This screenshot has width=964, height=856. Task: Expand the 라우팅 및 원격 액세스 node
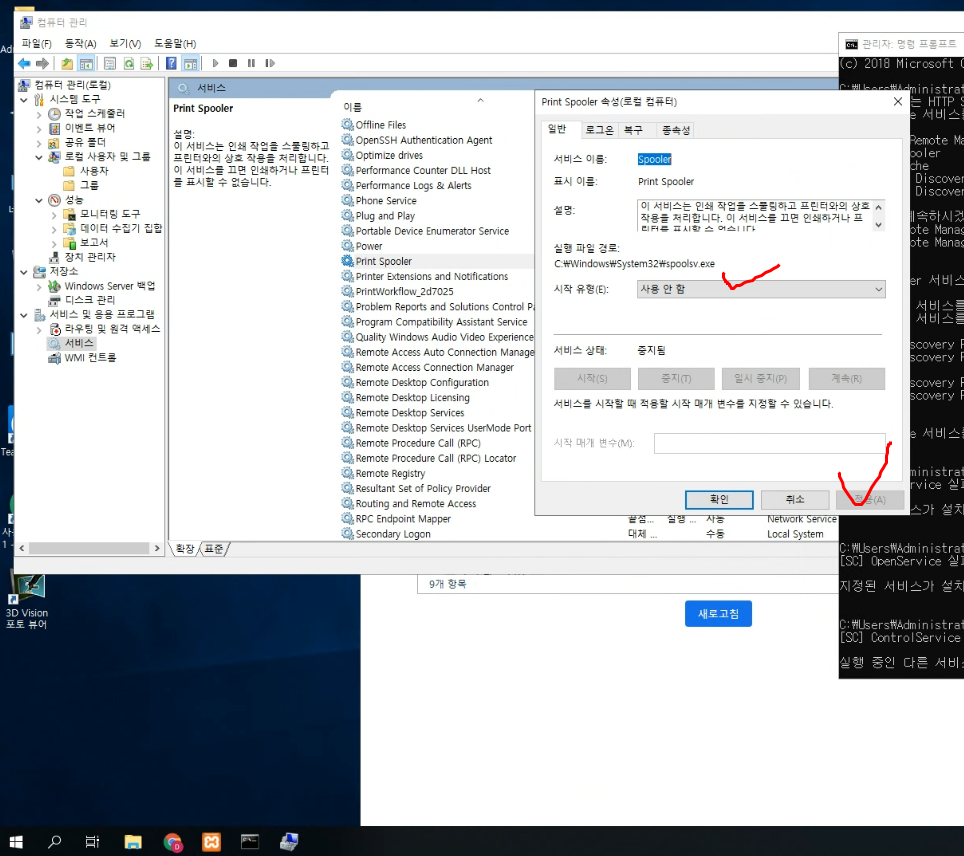click(x=39, y=330)
